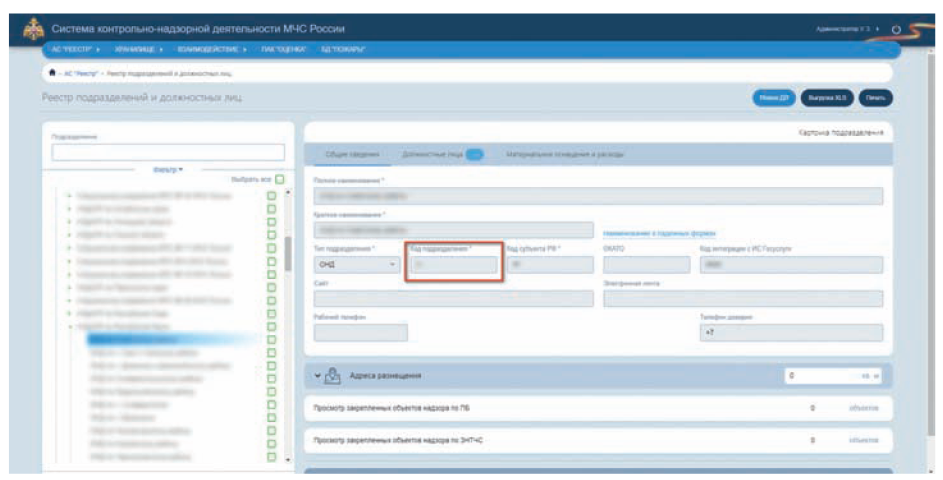Image resolution: width=943 pixels, height=480 pixels.
Task: Click the 'ОКАТО' field
Action: [x=647, y=265]
